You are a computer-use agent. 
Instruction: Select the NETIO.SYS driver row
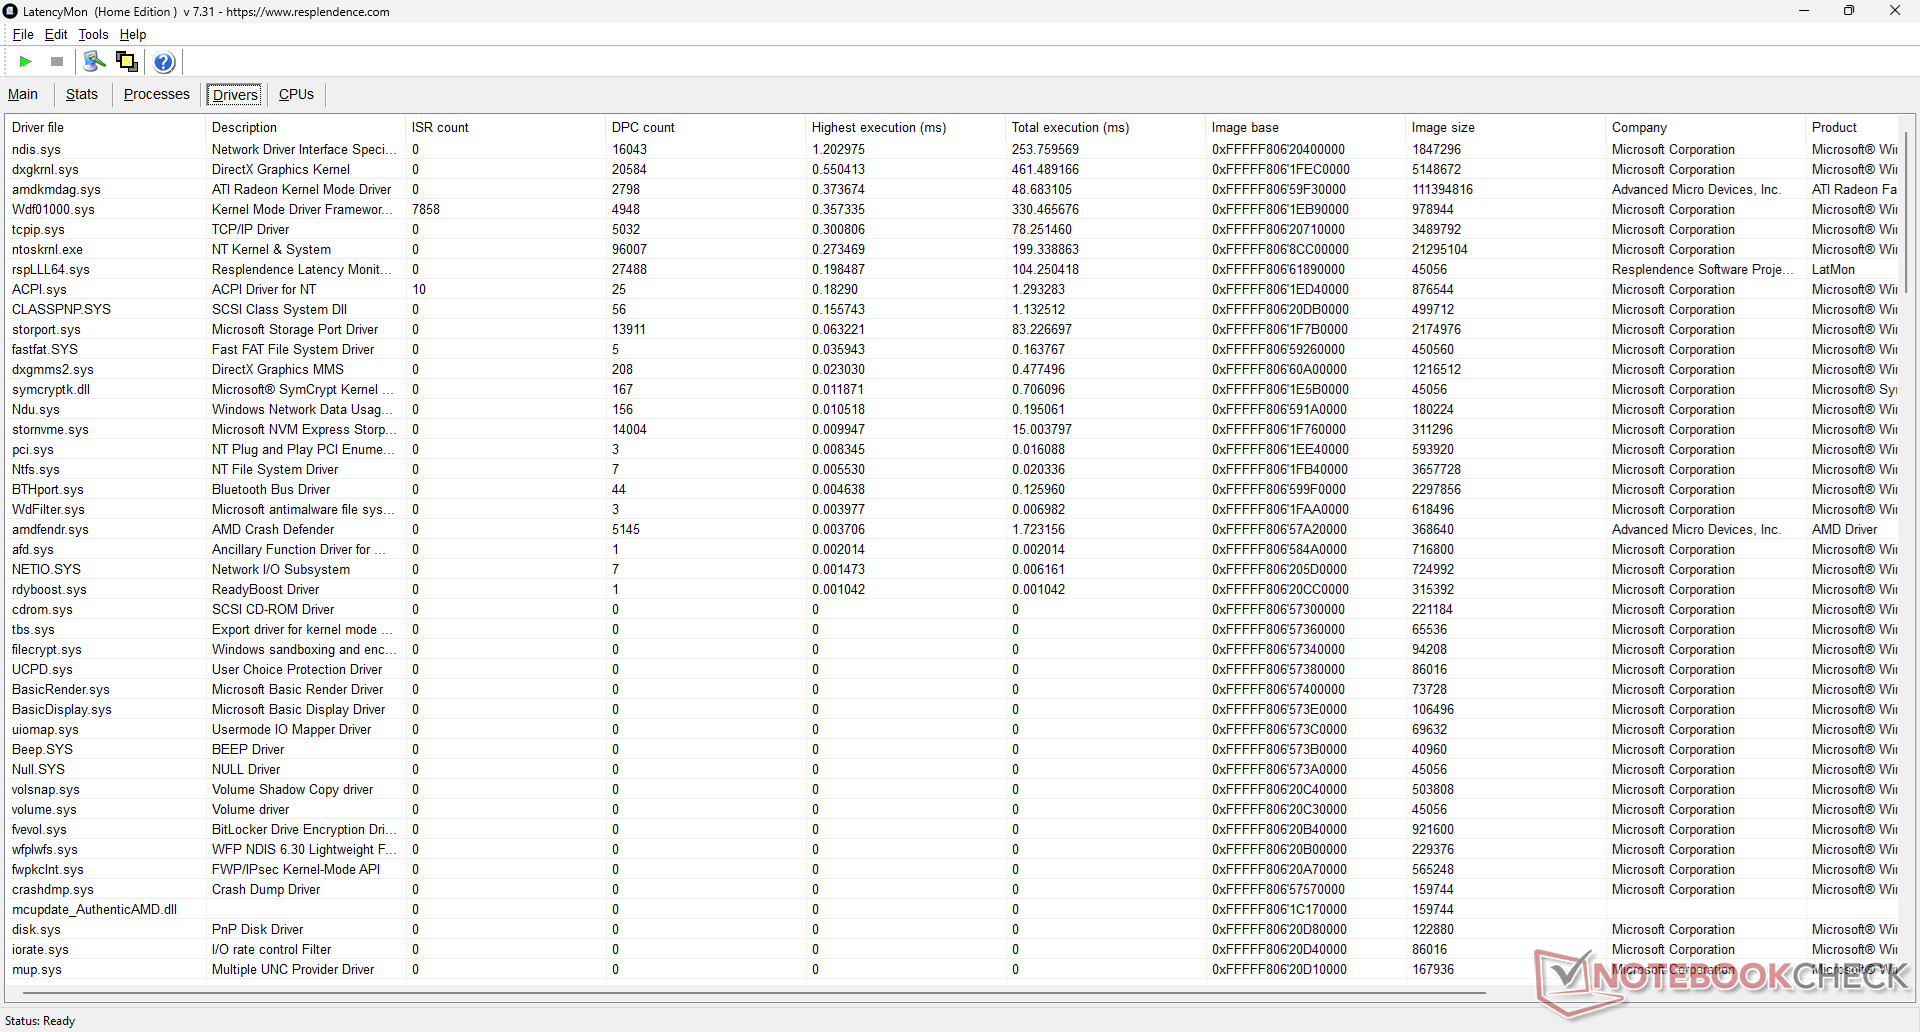pyautogui.click(x=952, y=569)
